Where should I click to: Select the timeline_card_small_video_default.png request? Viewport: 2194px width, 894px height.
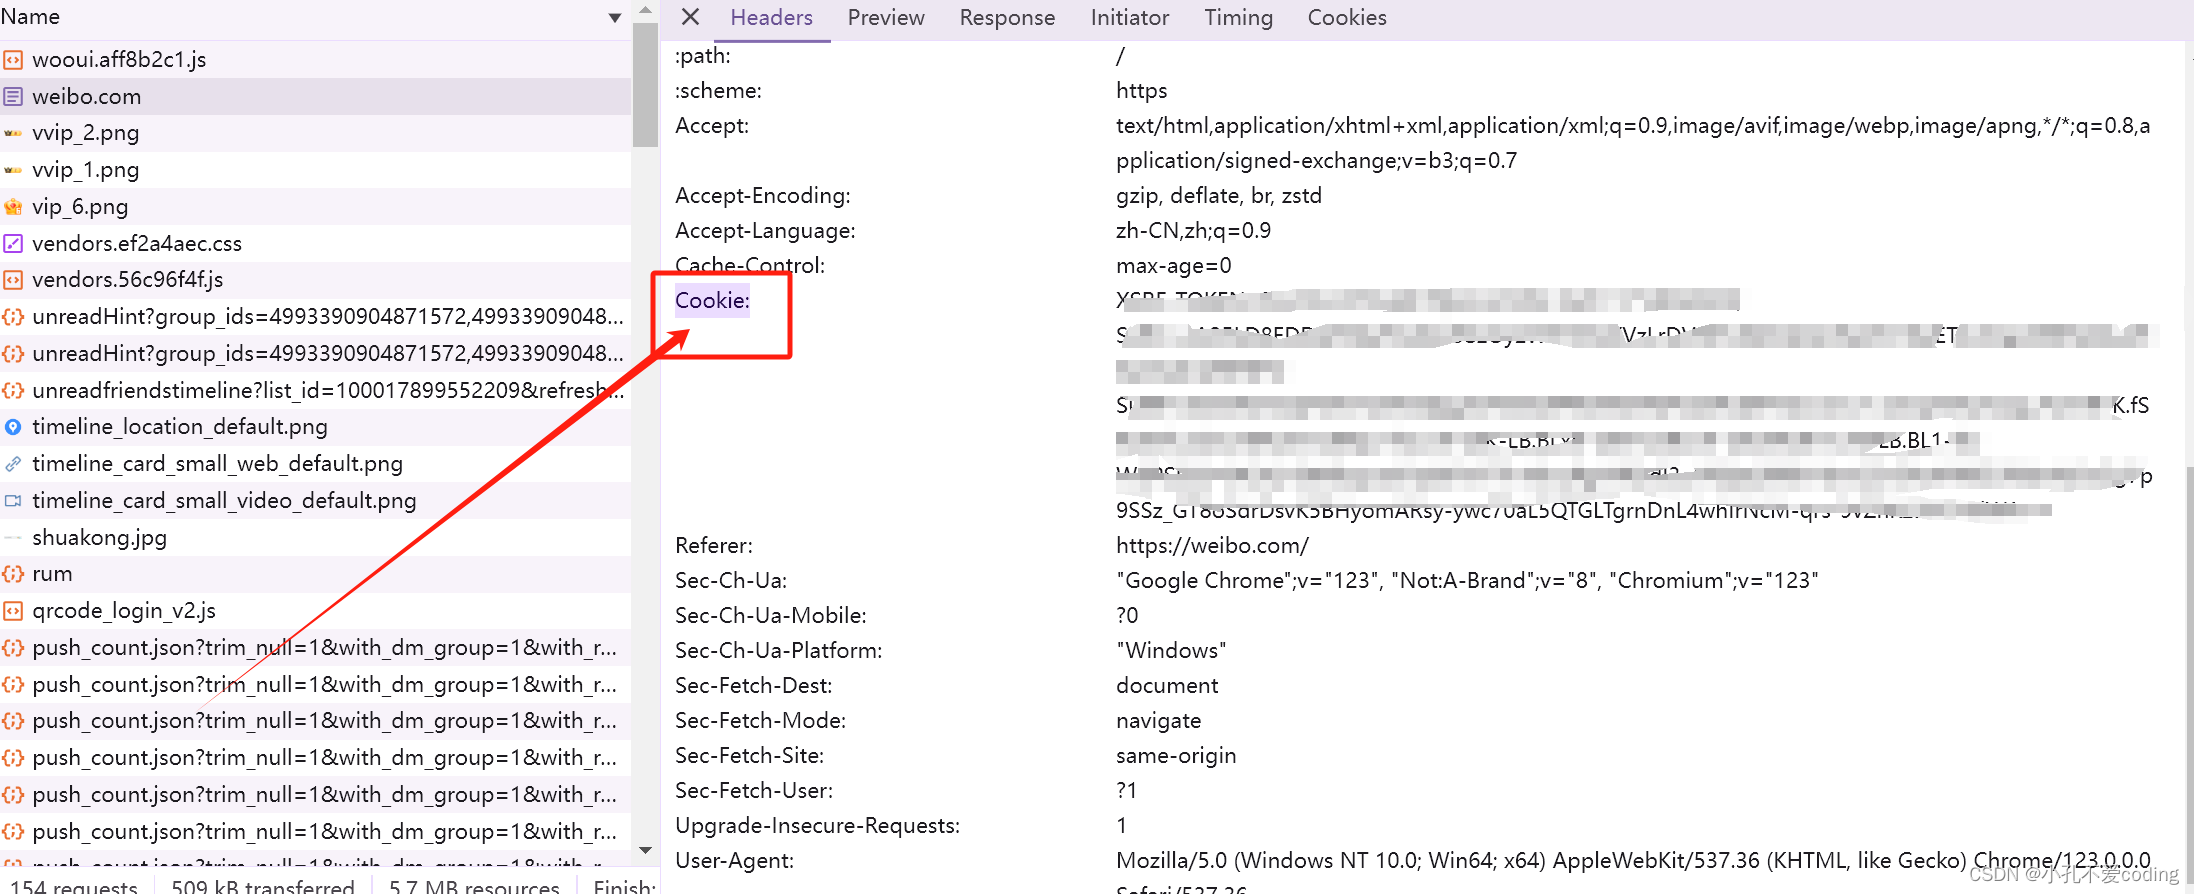pos(315,500)
